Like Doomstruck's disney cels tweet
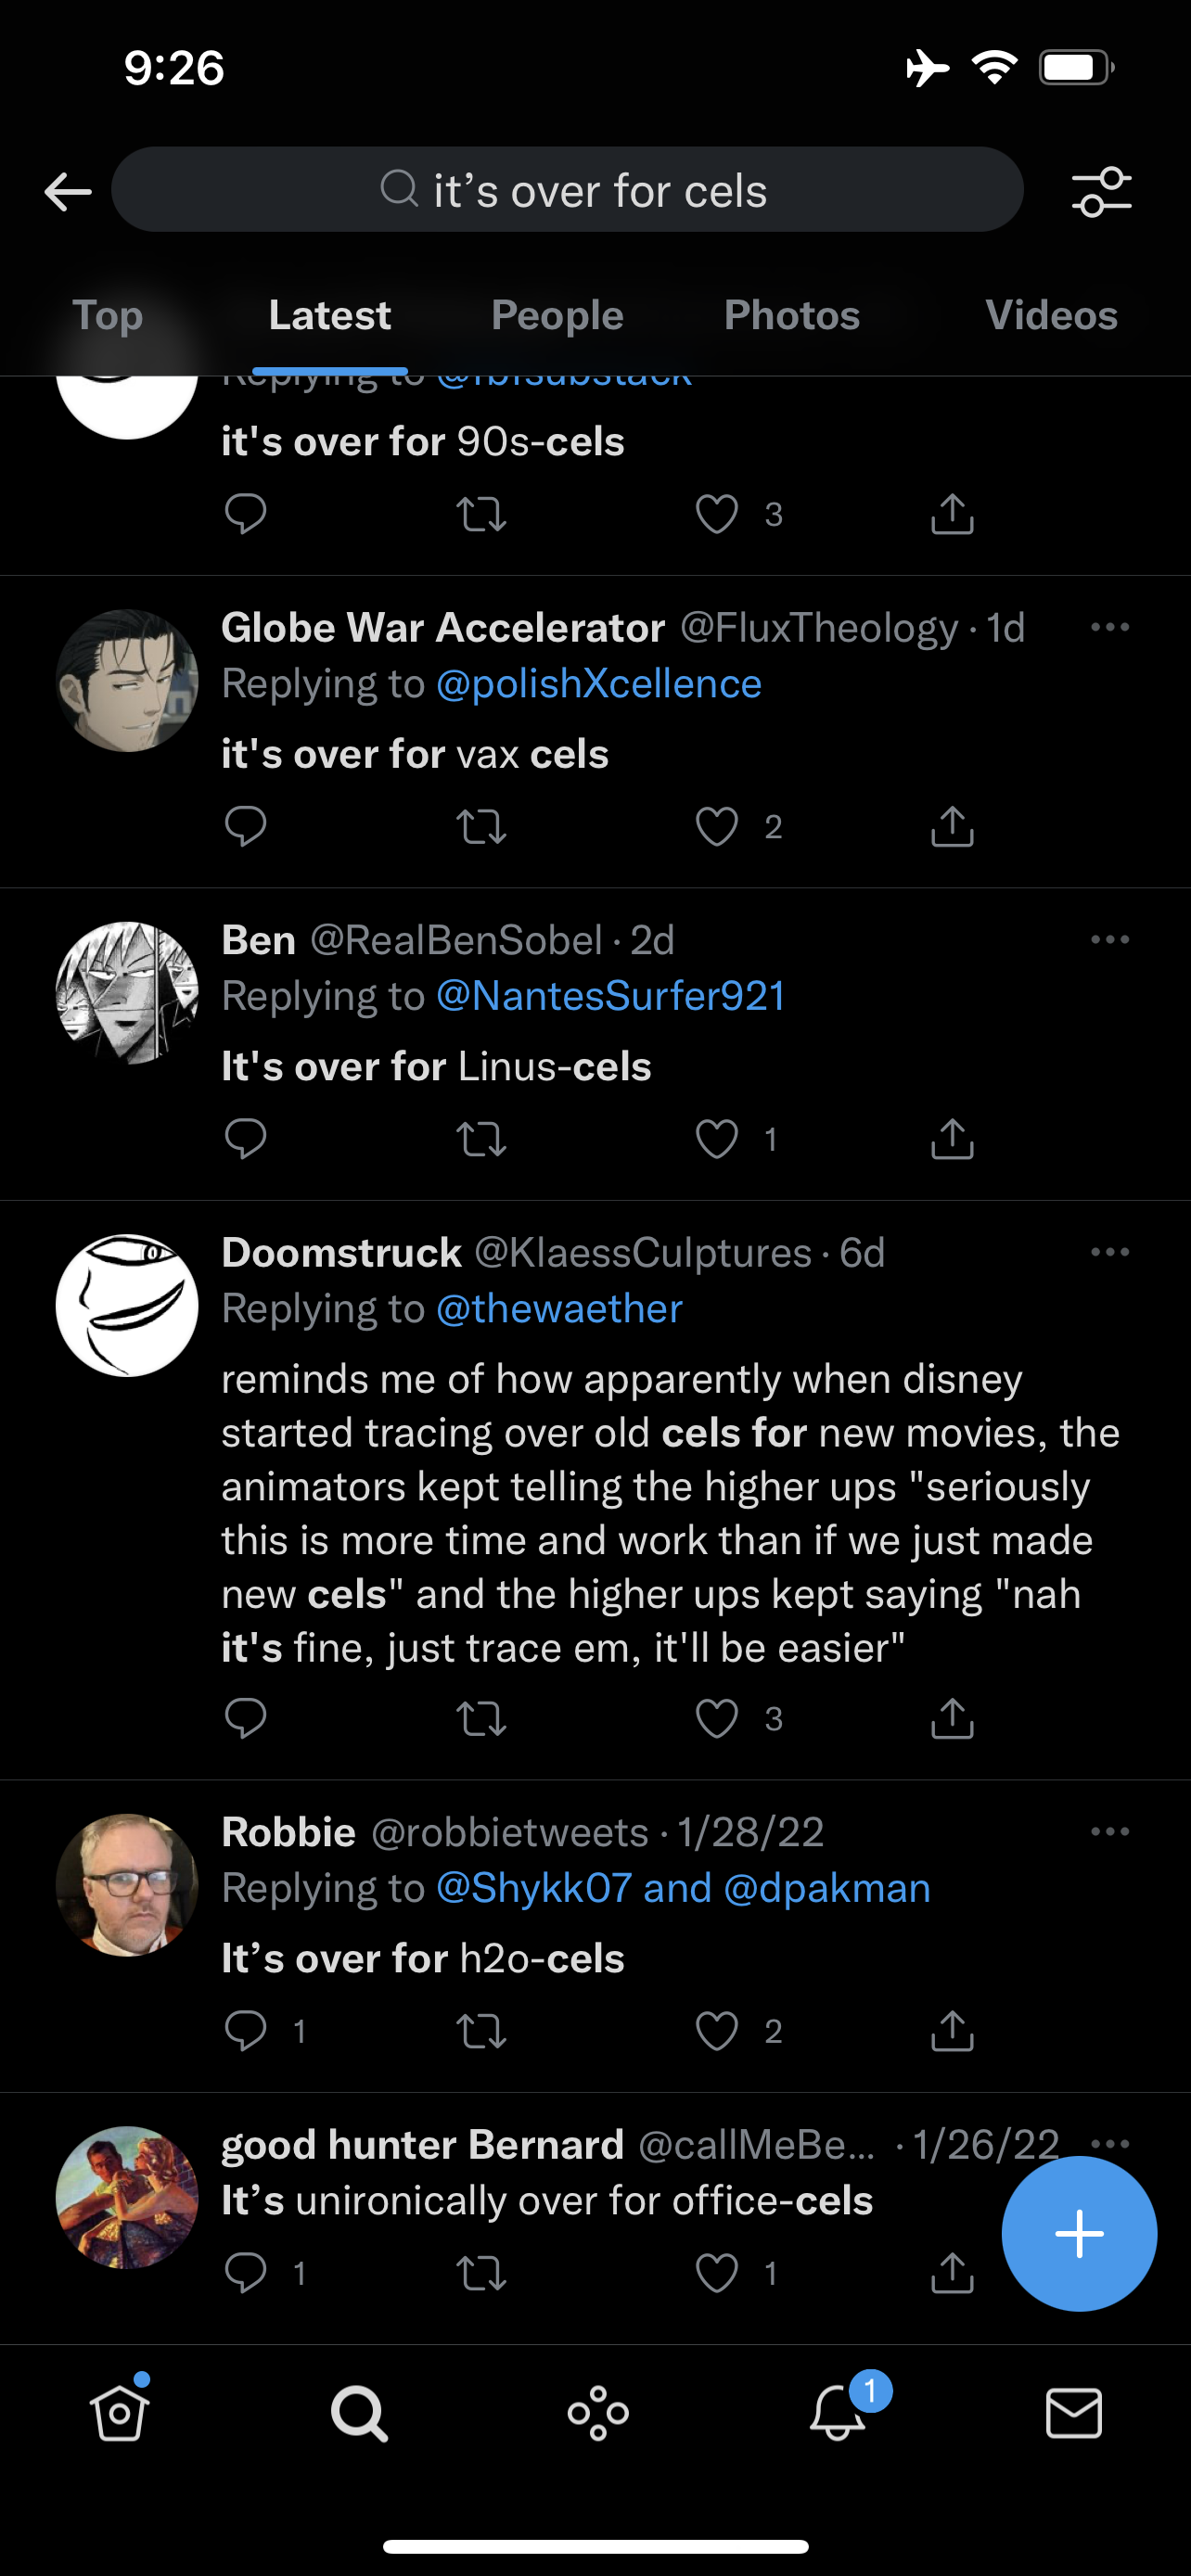This screenshot has width=1191, height=2576. (x=717, y=1718)
